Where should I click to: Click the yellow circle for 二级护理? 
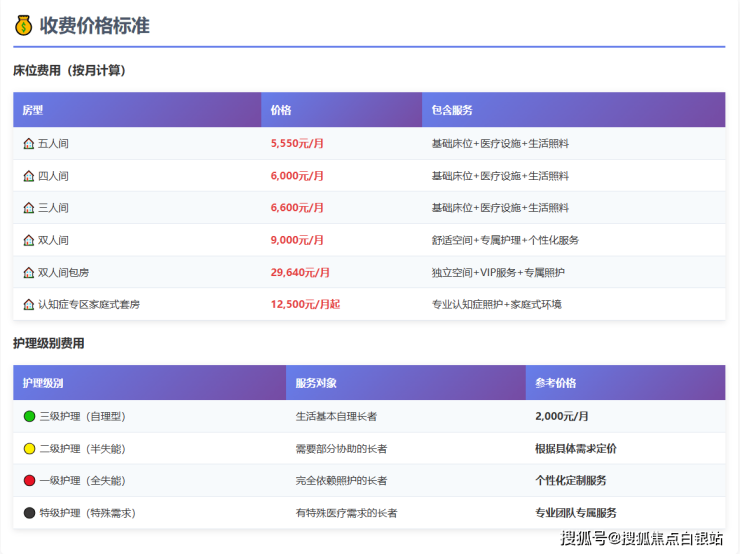click(x=29, y=448)
